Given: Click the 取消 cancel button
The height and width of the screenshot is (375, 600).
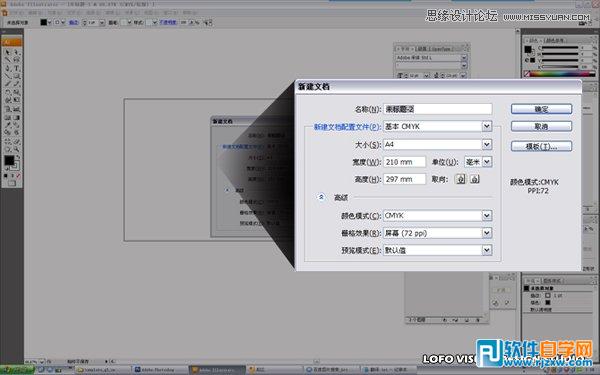Looking at the screenshot, I should (x=541, y=126).
